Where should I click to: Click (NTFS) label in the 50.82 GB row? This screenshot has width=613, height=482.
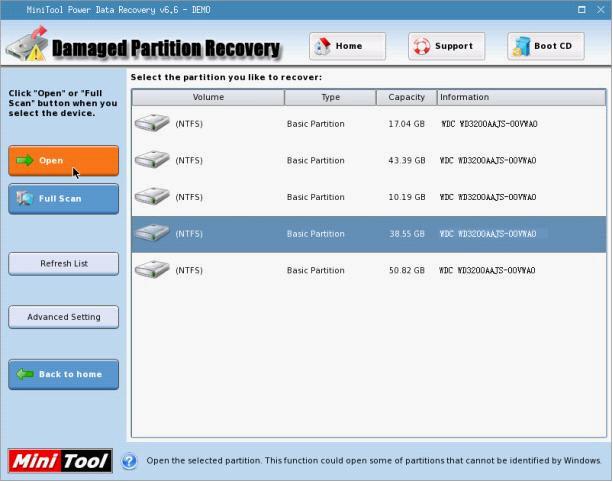point(189,271)
